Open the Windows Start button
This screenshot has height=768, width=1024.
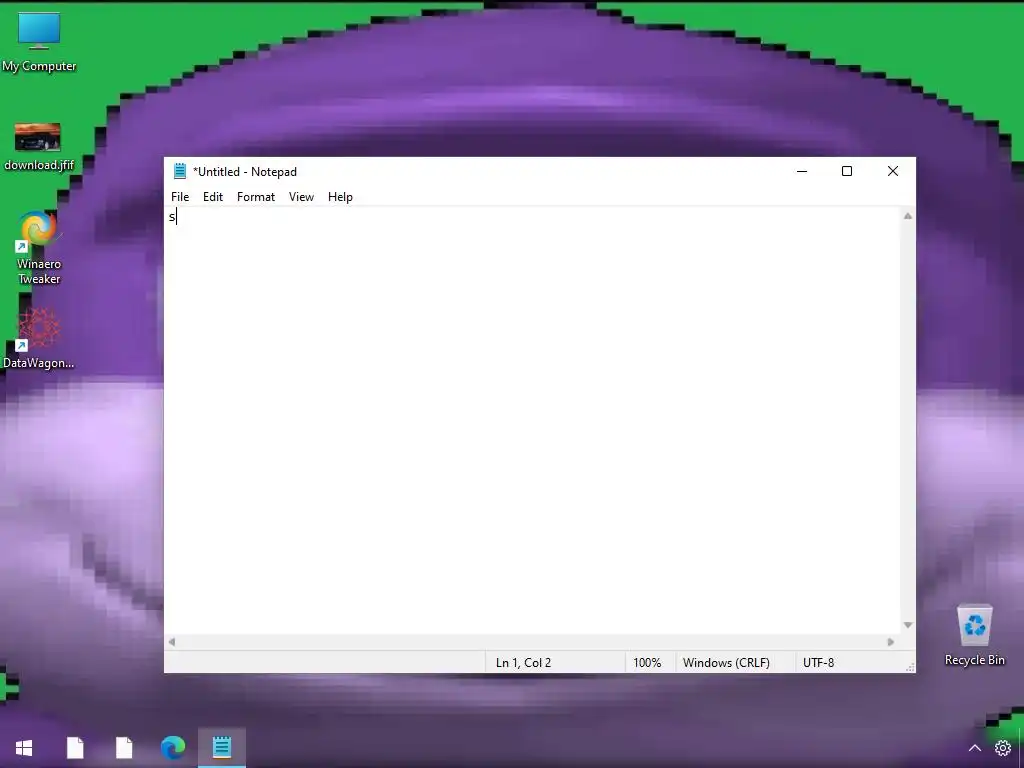click(x=24, y=748)
